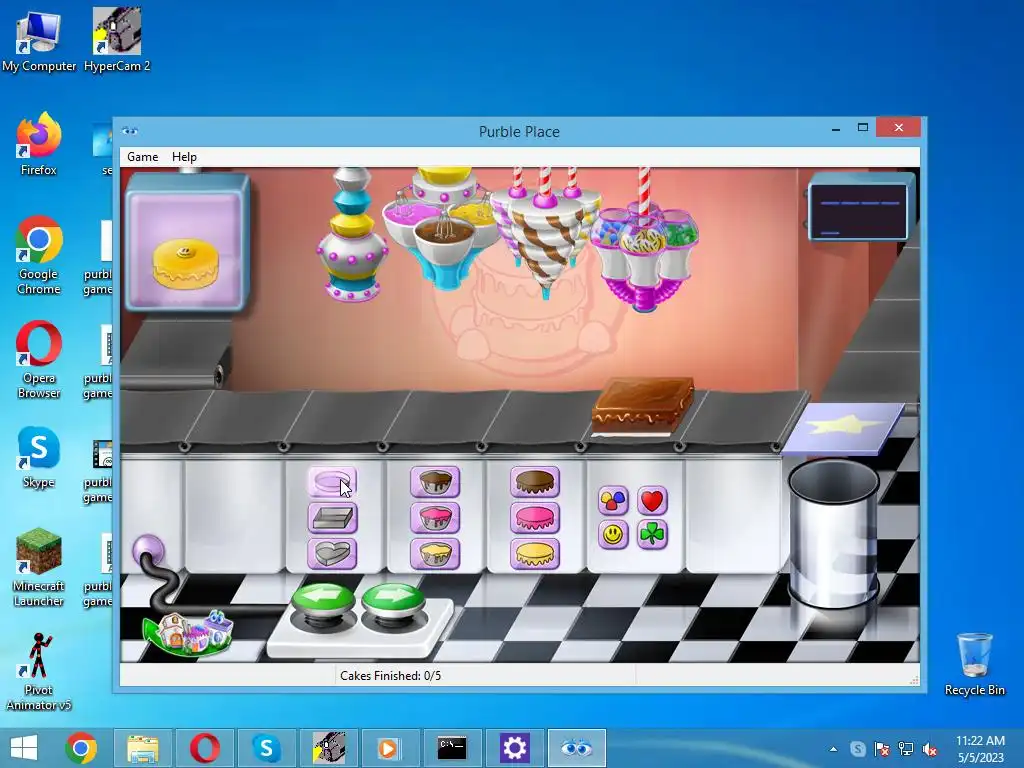Click the star shipping box
The image size is (1024, 768).
pos(843,428)
